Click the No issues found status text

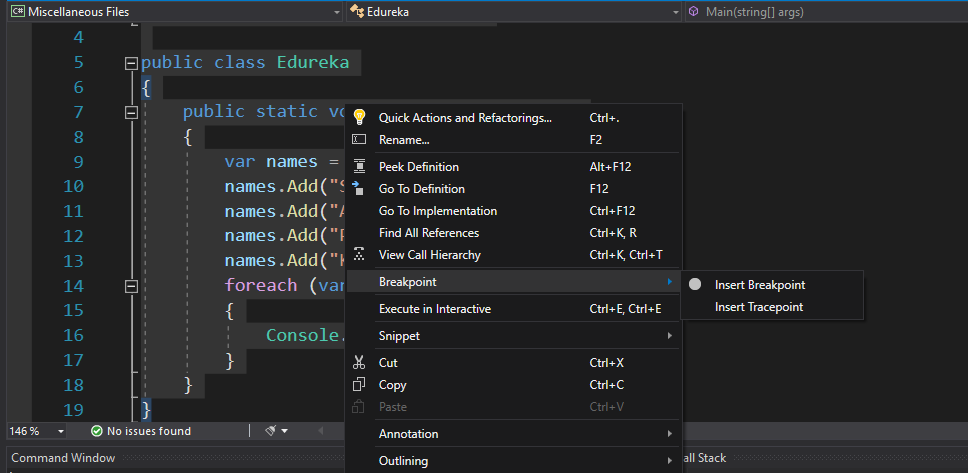149,431
